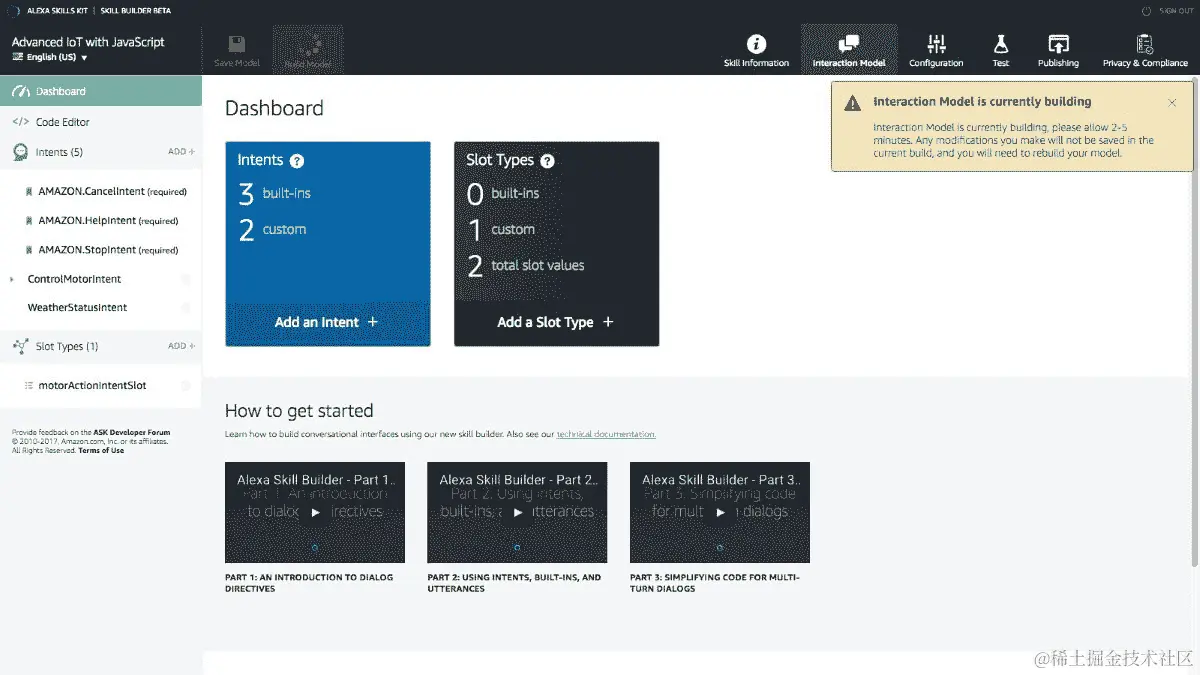Click 'Part 3: Simplifying Code' caption

tap(715, 583)
